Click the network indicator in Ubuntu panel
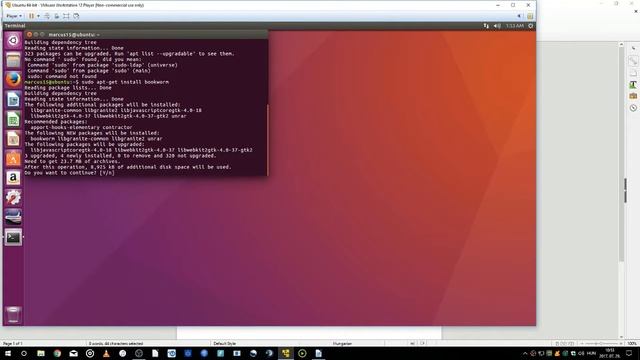This screenshot has width=640, height=360. tap(486, 26)
